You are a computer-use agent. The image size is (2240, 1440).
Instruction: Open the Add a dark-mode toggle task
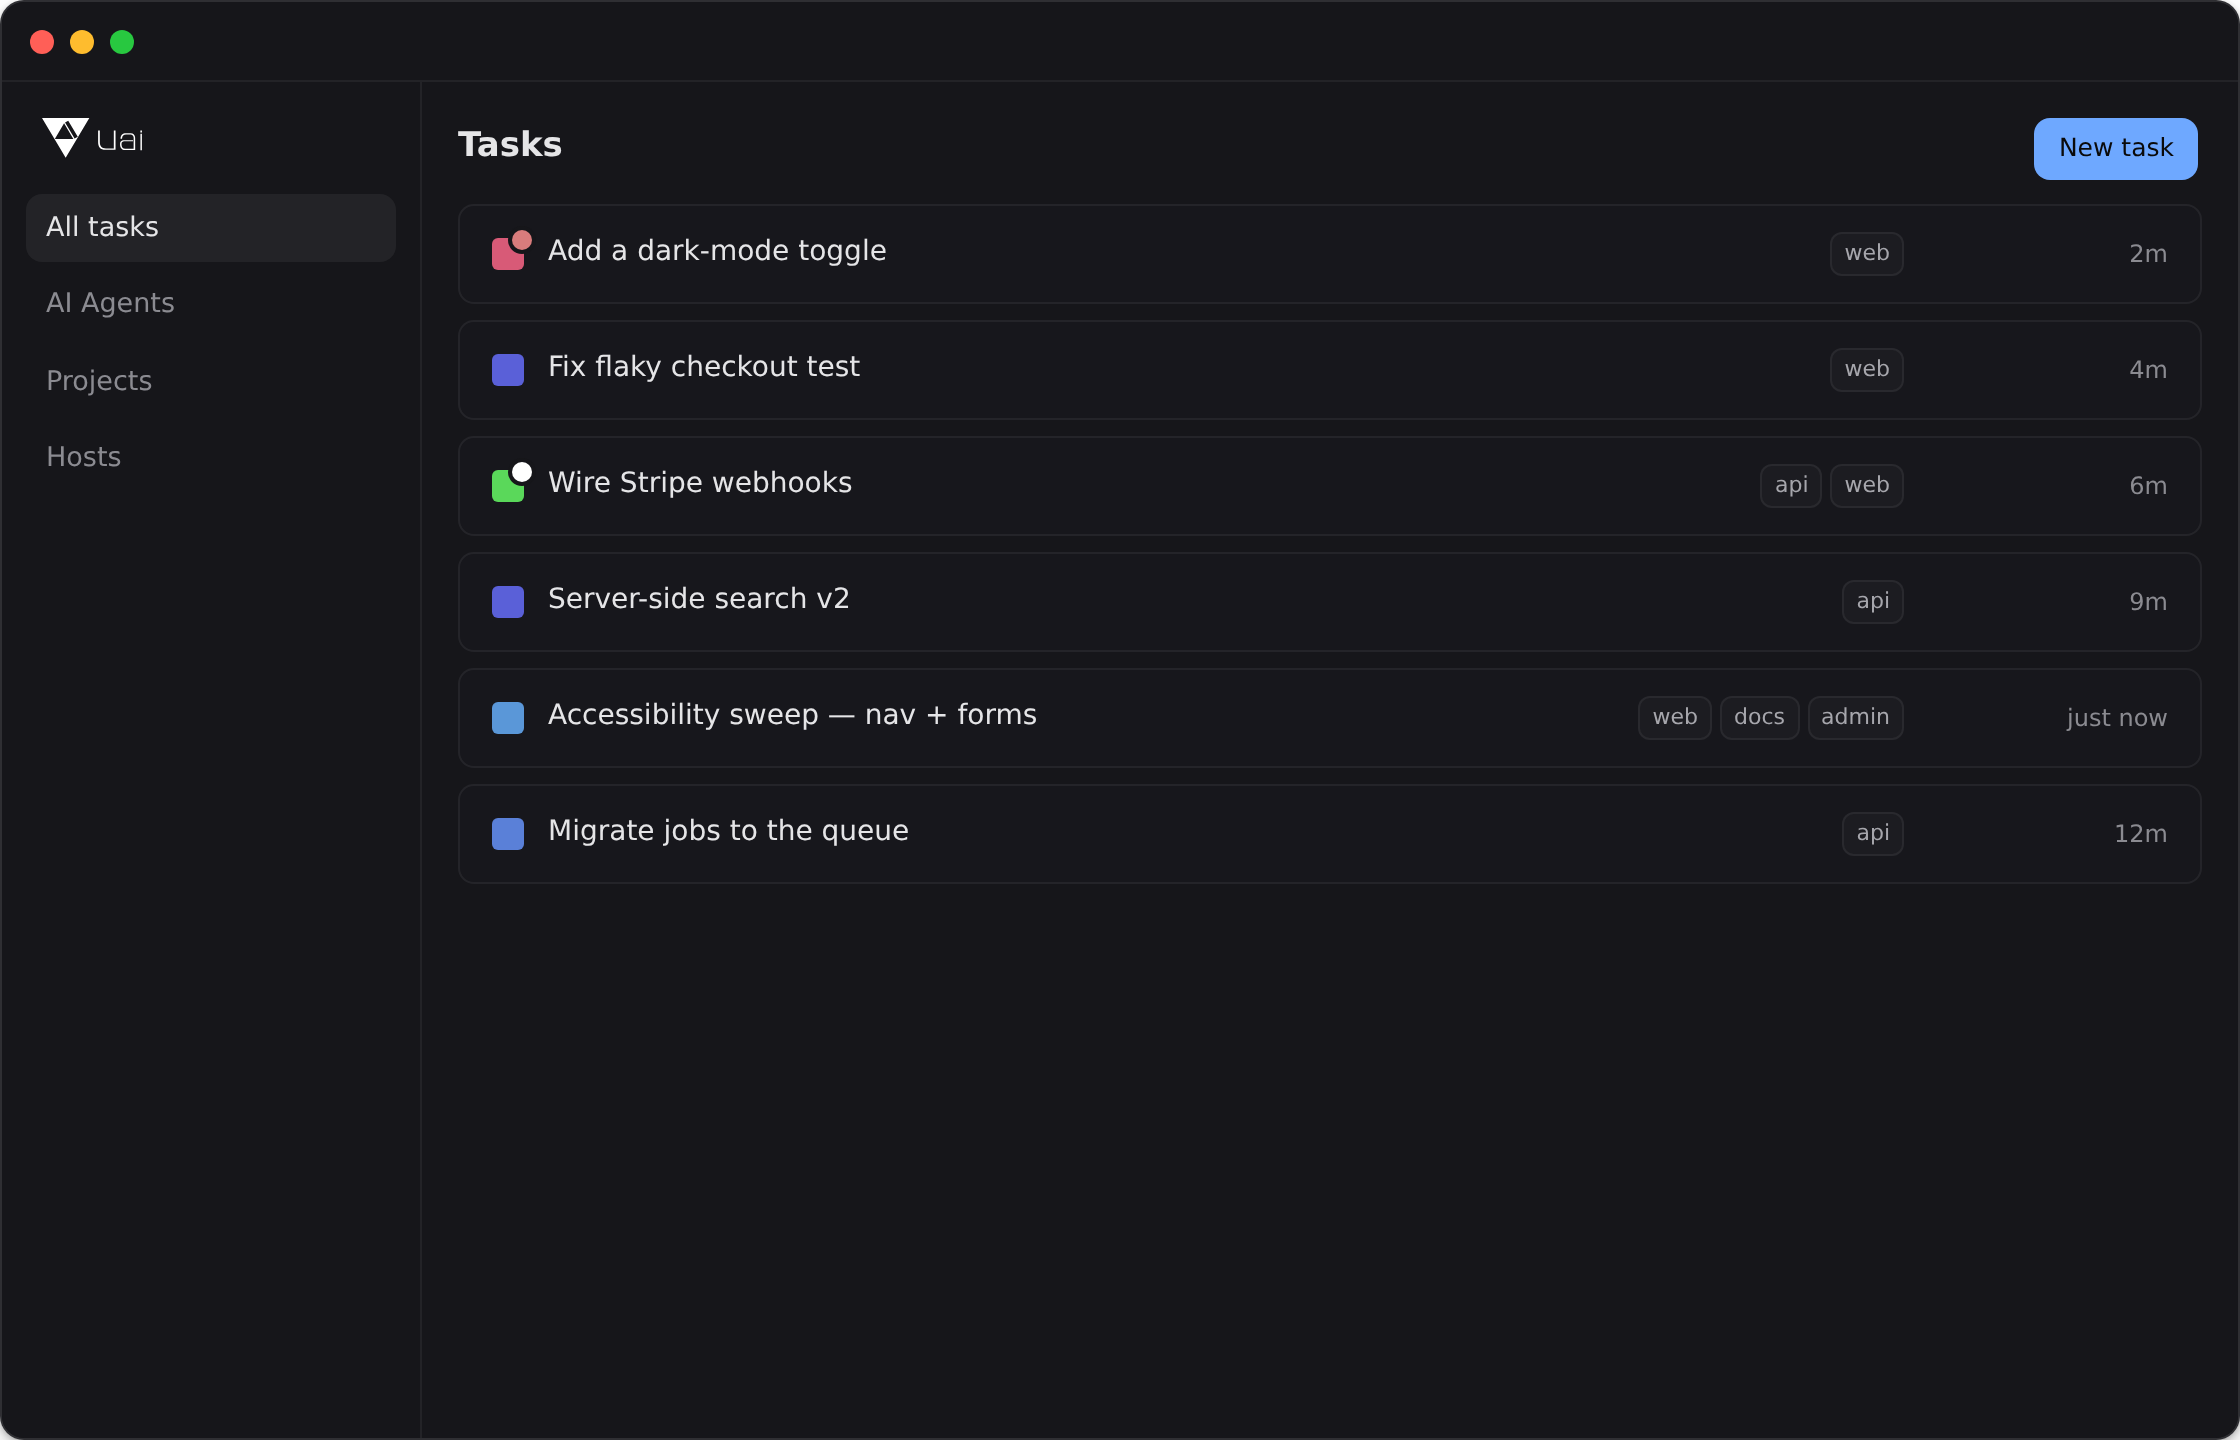click(1329, 254)
